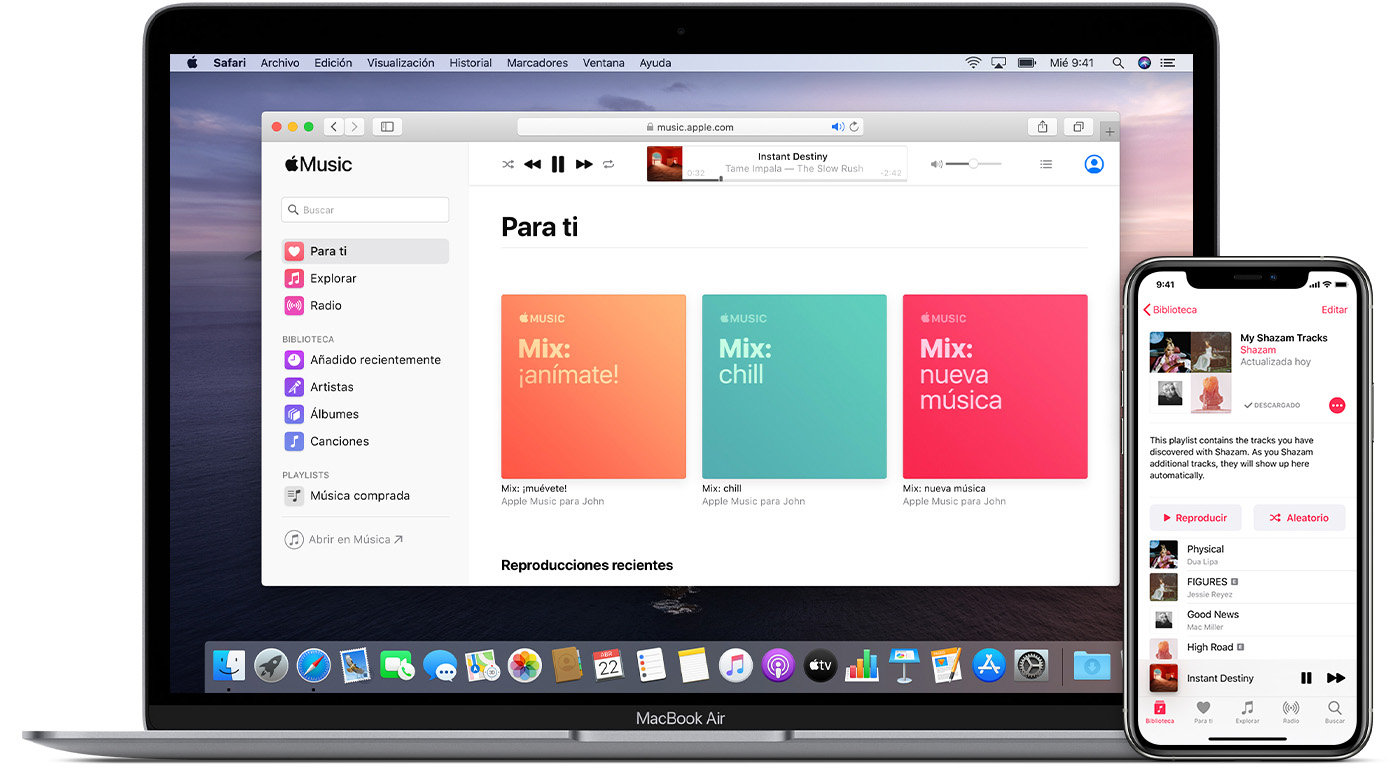Image resolution: width=1400 pixels, height=768 pixels.
Task: Open Music app from the Dock
Action: point(735,665)
